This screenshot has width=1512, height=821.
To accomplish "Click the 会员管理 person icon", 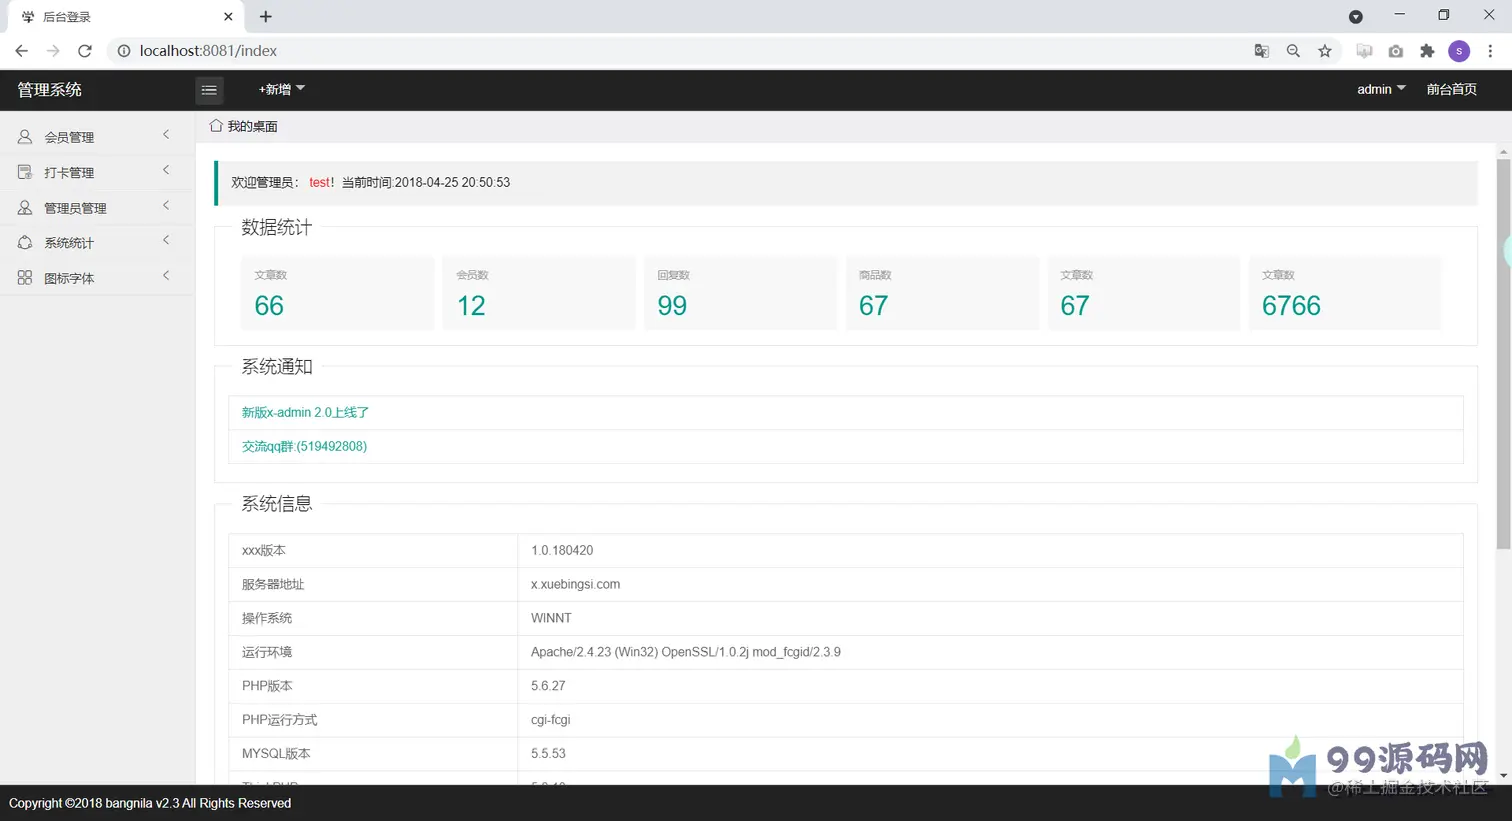I will click(25, 136).
